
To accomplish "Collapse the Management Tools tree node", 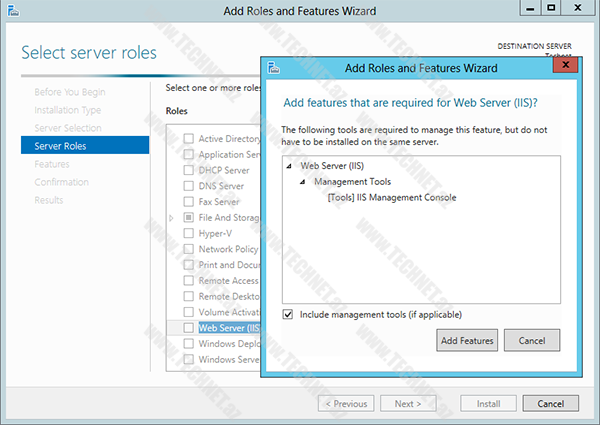I will (303, 182).
